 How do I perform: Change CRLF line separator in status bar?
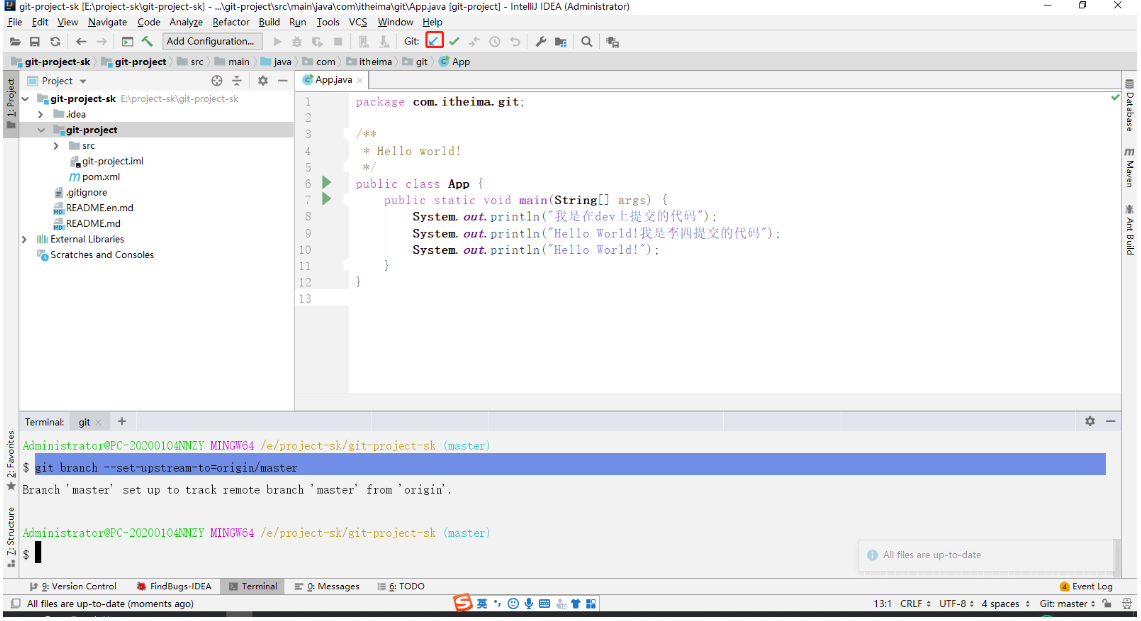(915, 604)
